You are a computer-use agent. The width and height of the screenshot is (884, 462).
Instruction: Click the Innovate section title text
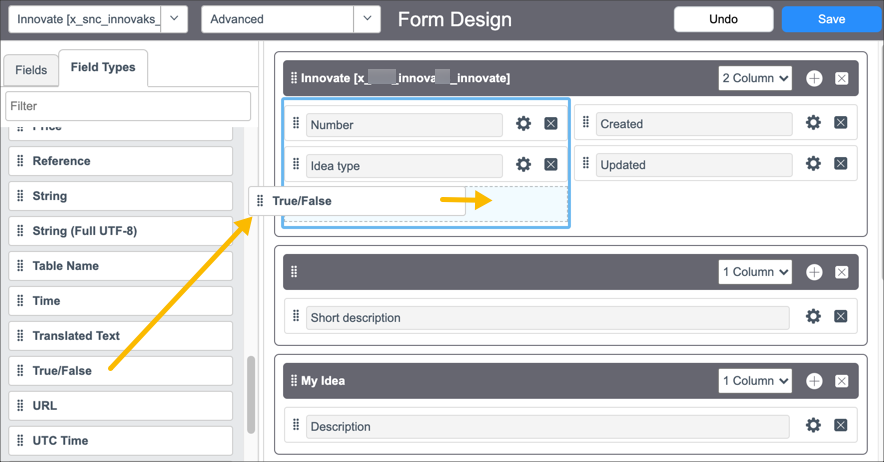(405, 78)
